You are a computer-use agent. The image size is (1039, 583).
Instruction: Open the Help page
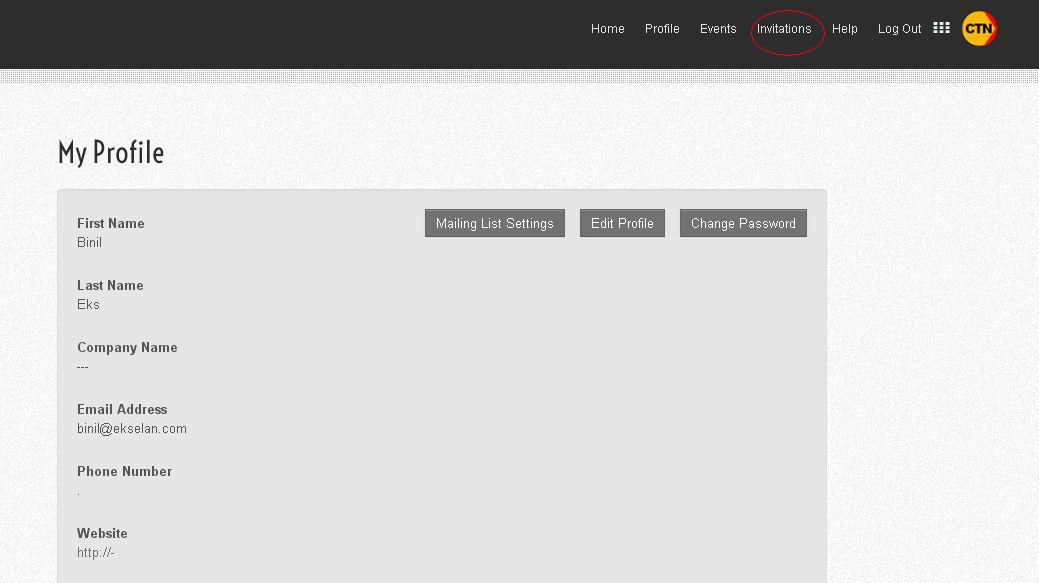(845, 29)
